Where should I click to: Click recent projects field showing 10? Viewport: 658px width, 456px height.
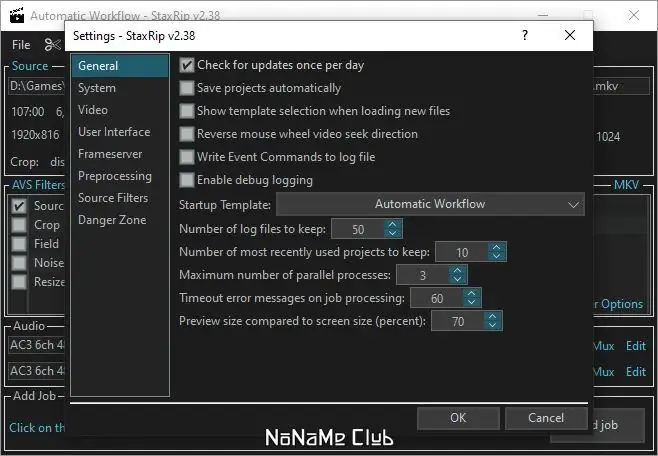[x=462, y=252]
